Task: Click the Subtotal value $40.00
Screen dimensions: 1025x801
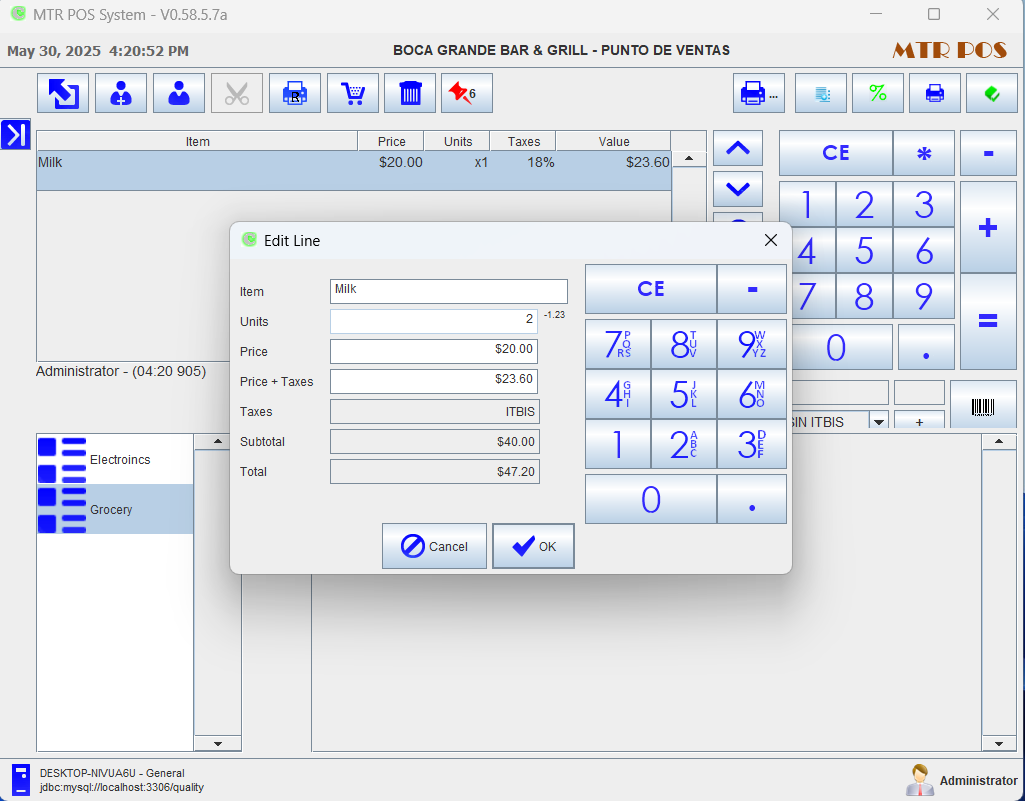Action: coord(435,441)
